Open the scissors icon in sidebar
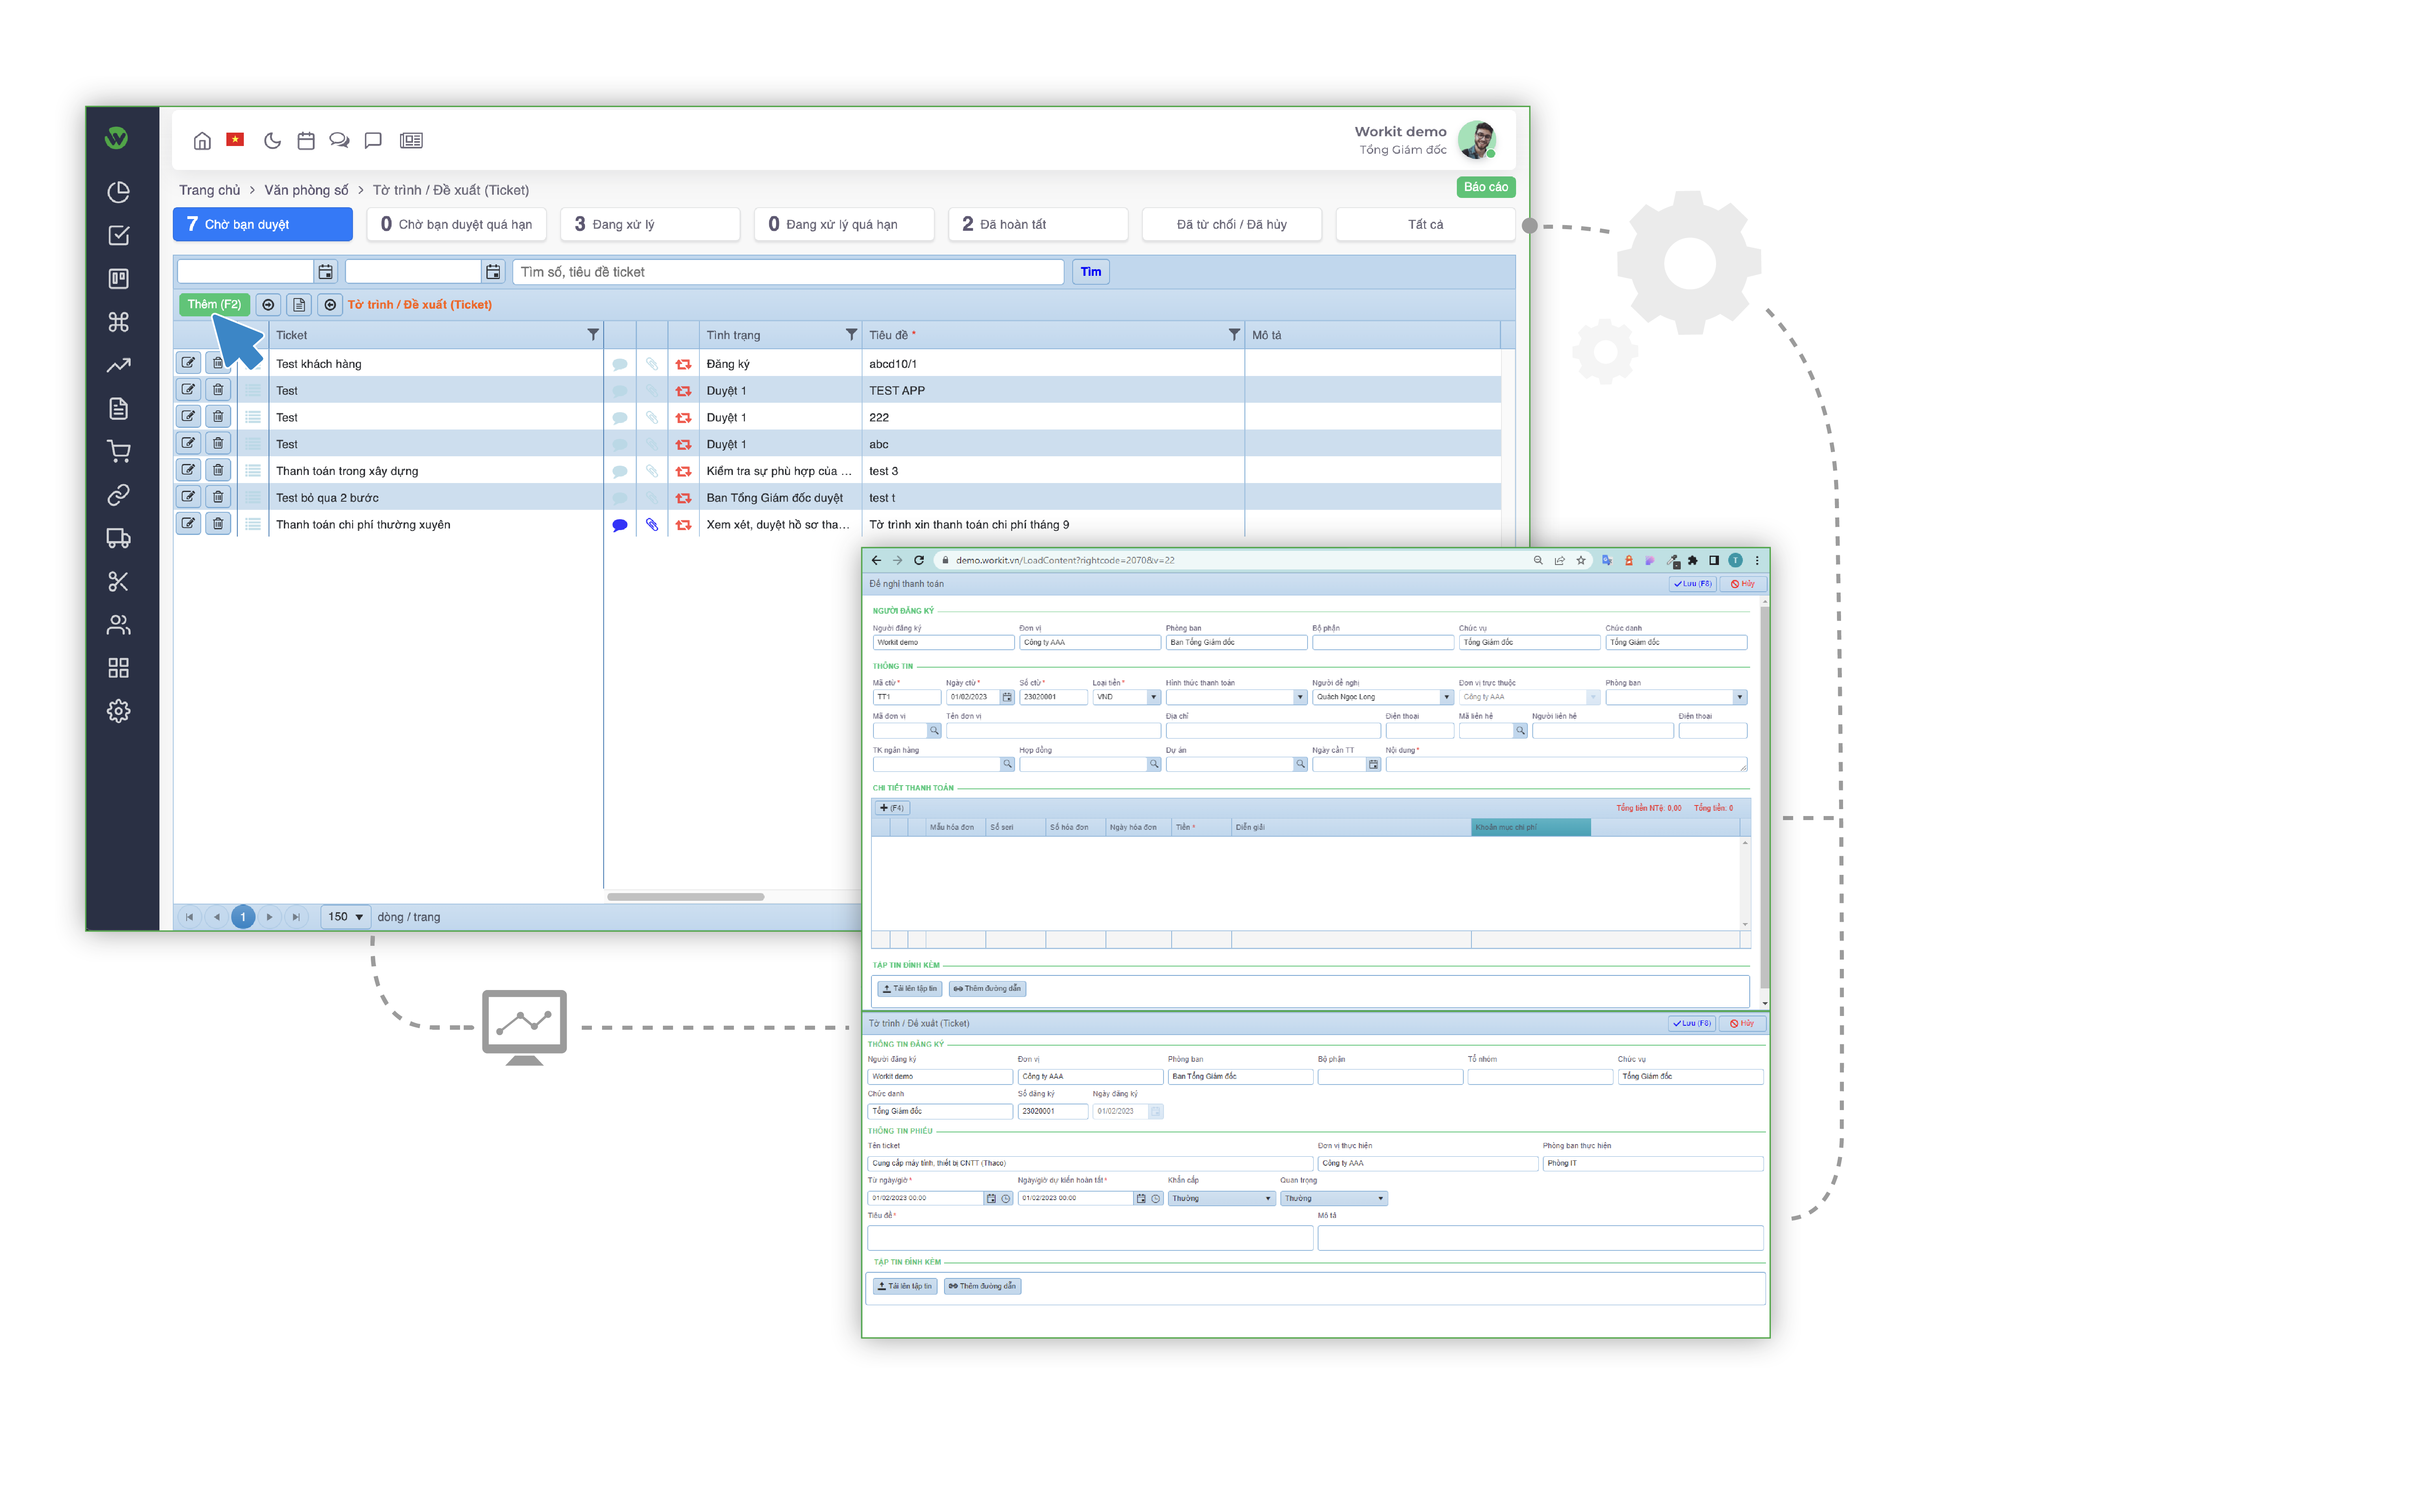The image size is (2409, 1512). [119, 581]
